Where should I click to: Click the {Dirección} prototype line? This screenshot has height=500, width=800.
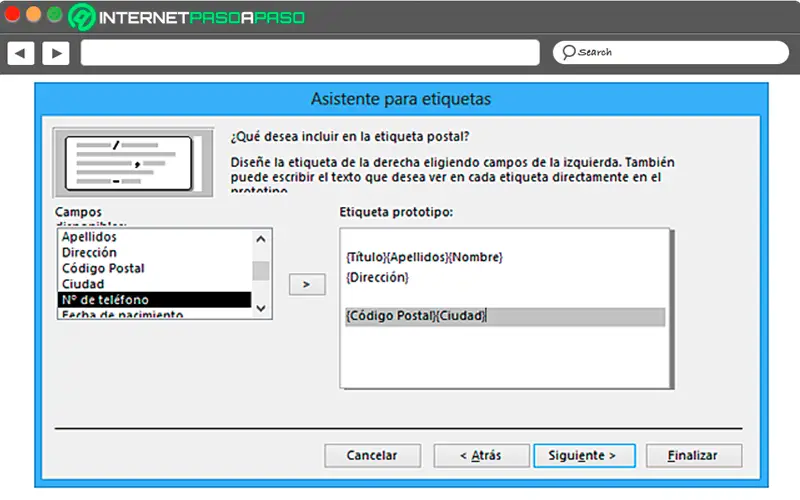(x=378, y=278)
